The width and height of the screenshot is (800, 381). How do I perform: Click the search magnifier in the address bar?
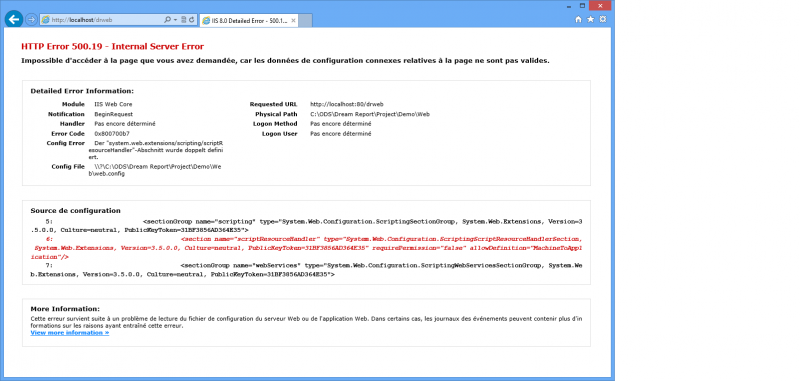(x=167, y=20)
